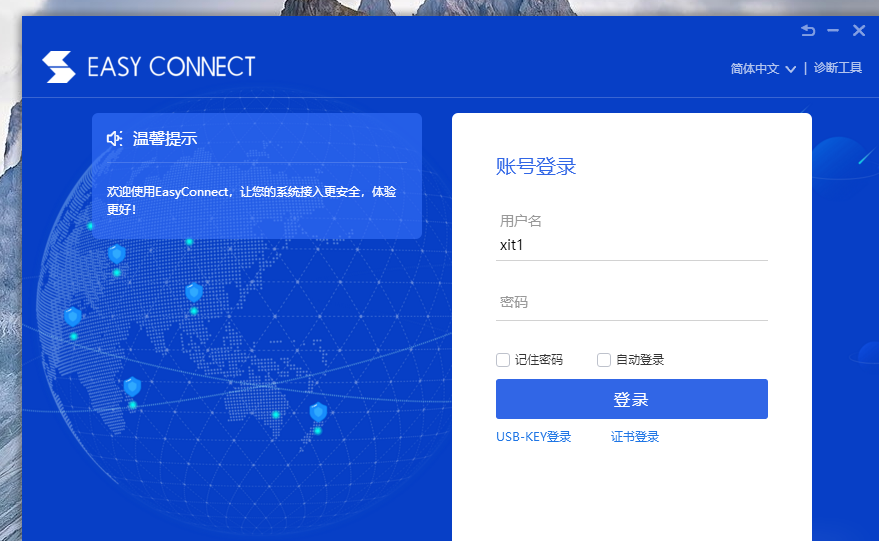Switch to 证书登录 certificate login
This screenshot has width=879, height=541.
tap(635, 437)
